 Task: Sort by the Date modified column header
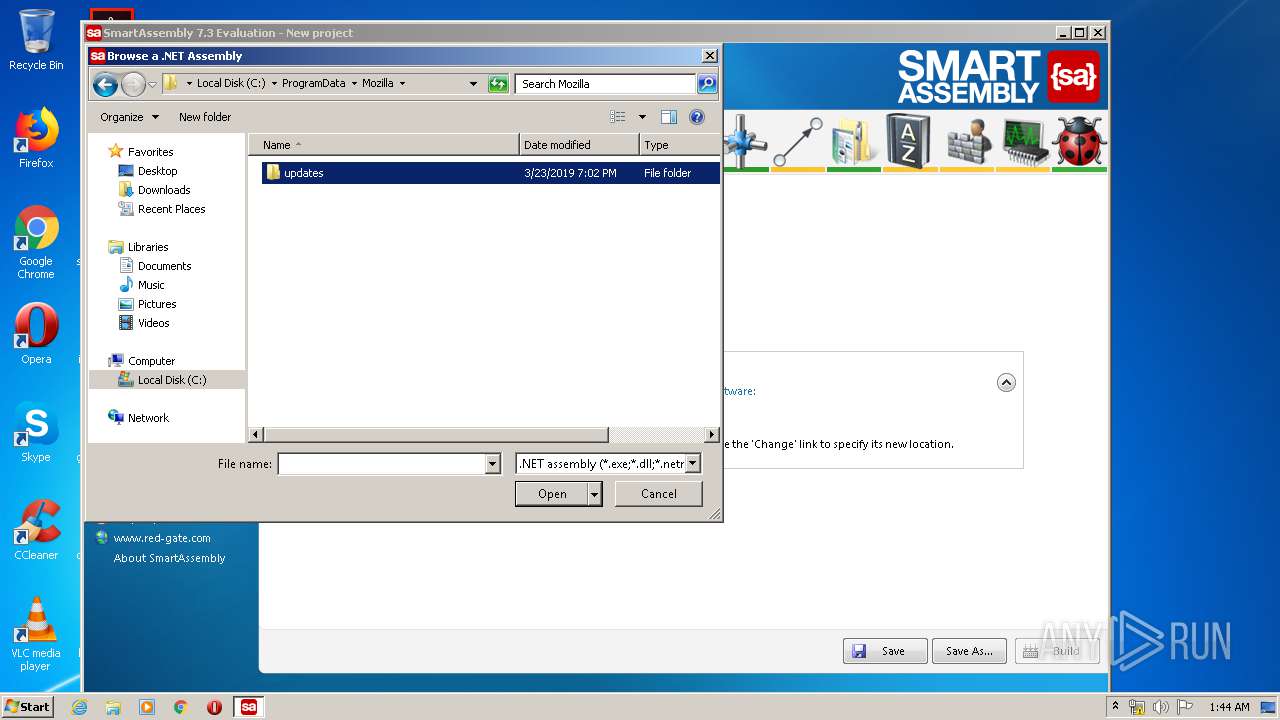[x=579, y=145]
